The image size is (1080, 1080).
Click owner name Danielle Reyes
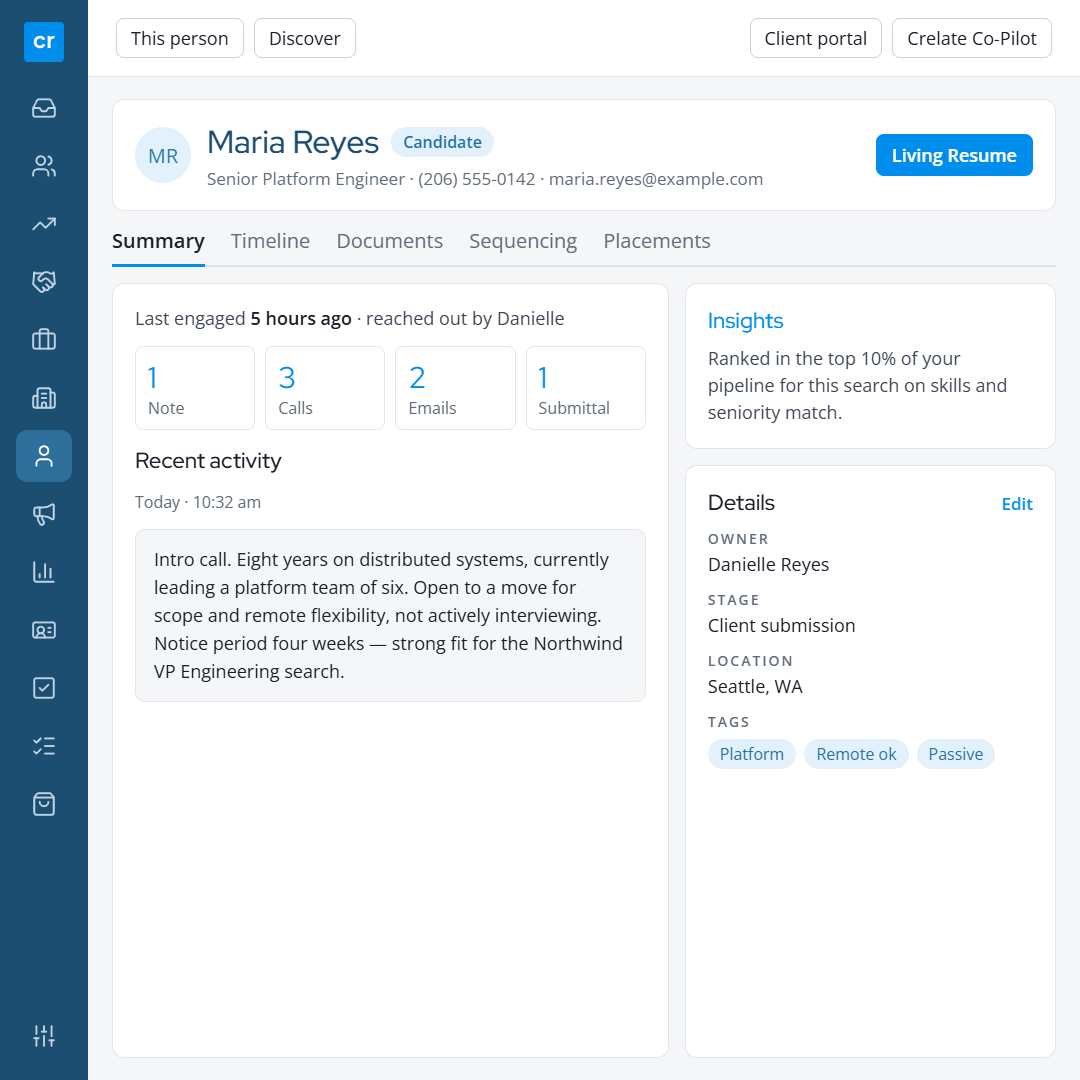769,565
